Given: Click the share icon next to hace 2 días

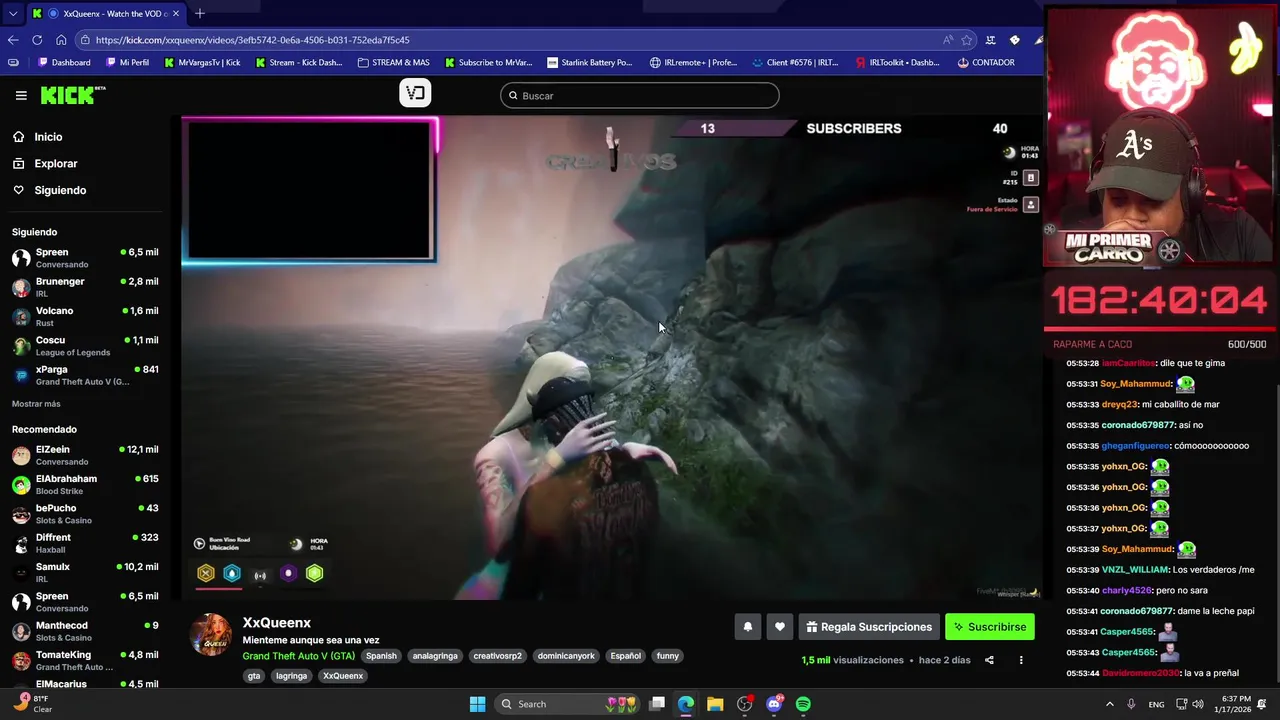Looking at the screenshot, I should click(x=989, y=660).
